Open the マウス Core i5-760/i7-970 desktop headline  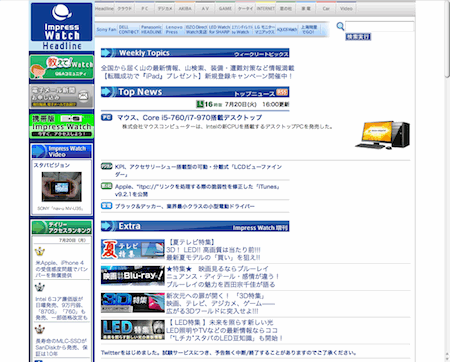click(x=189, y=118)
